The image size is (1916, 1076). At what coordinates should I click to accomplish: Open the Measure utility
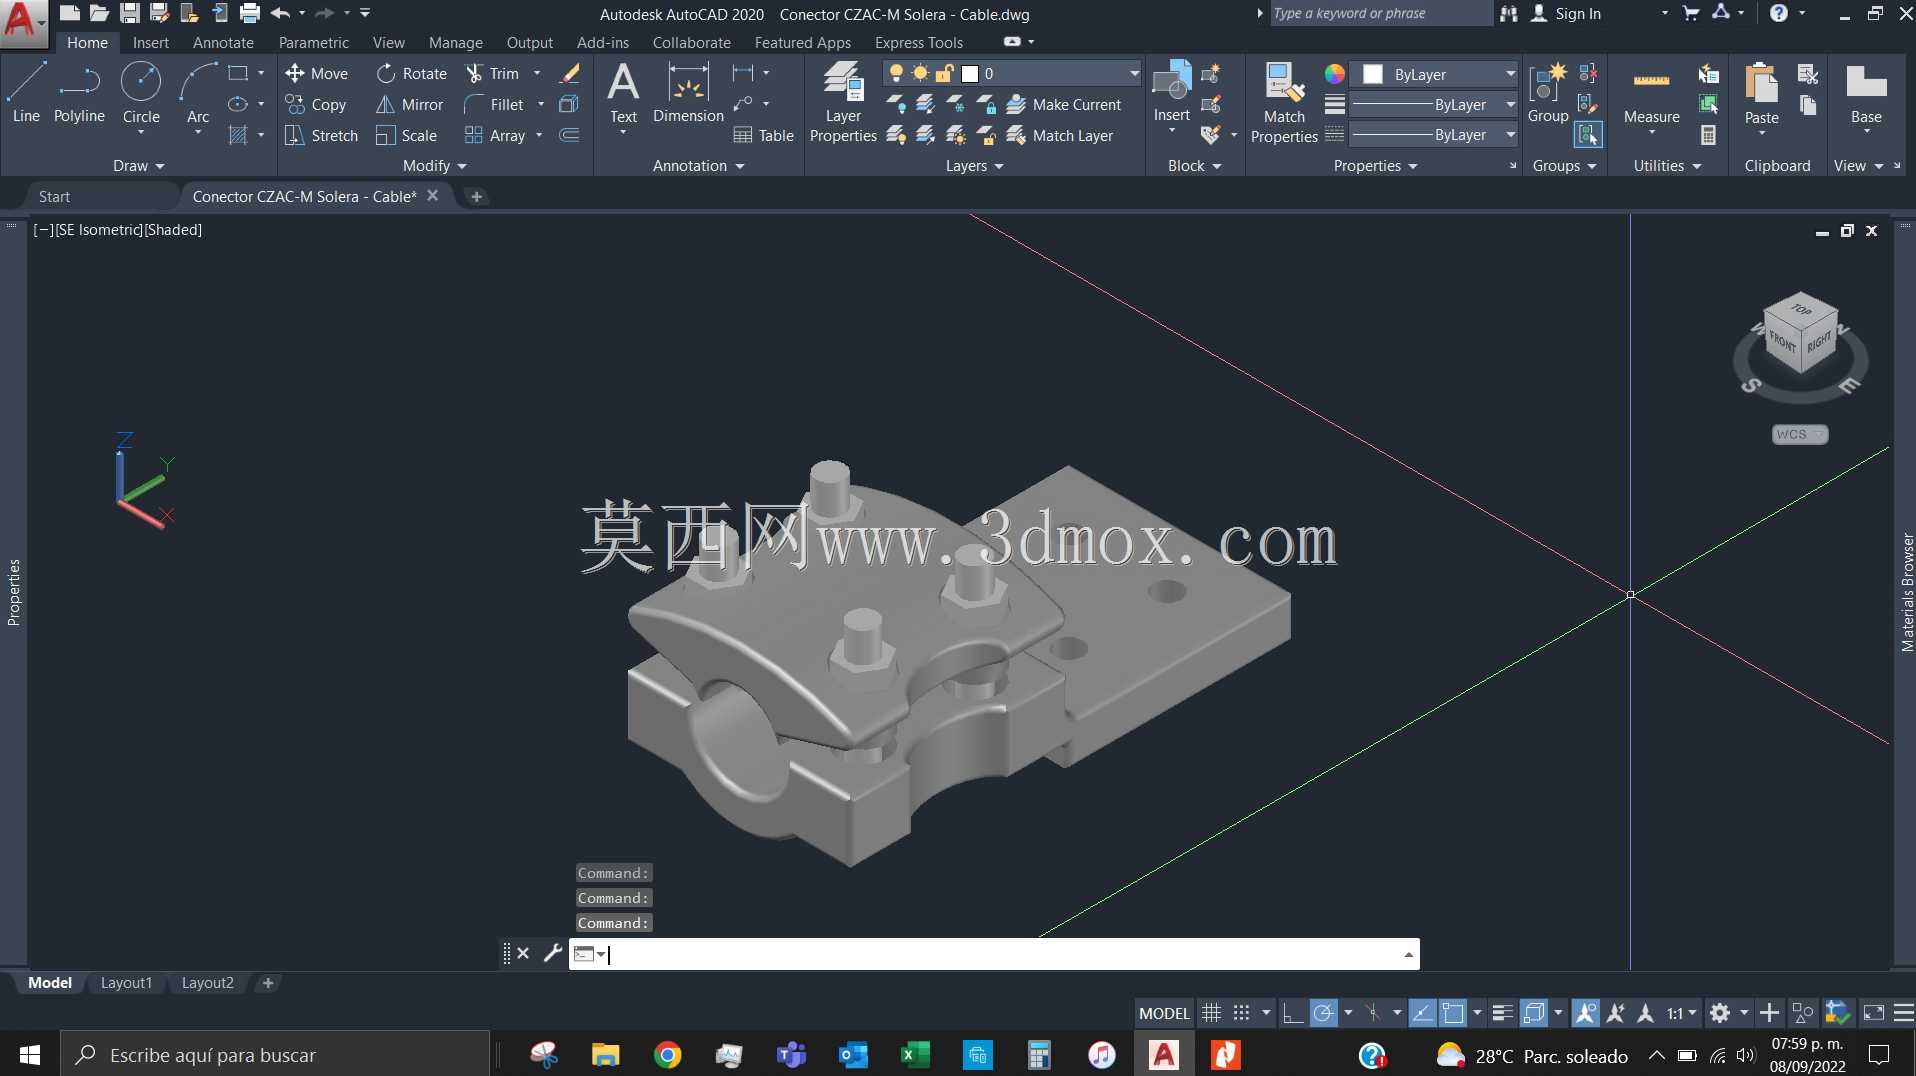(x=1651, y=97)
